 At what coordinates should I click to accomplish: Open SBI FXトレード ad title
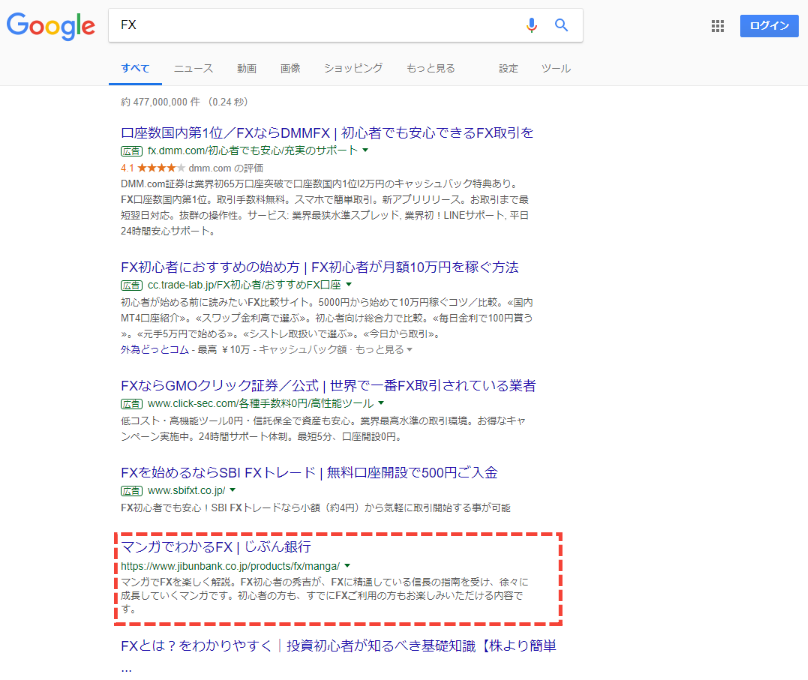[x=309, y=472]
